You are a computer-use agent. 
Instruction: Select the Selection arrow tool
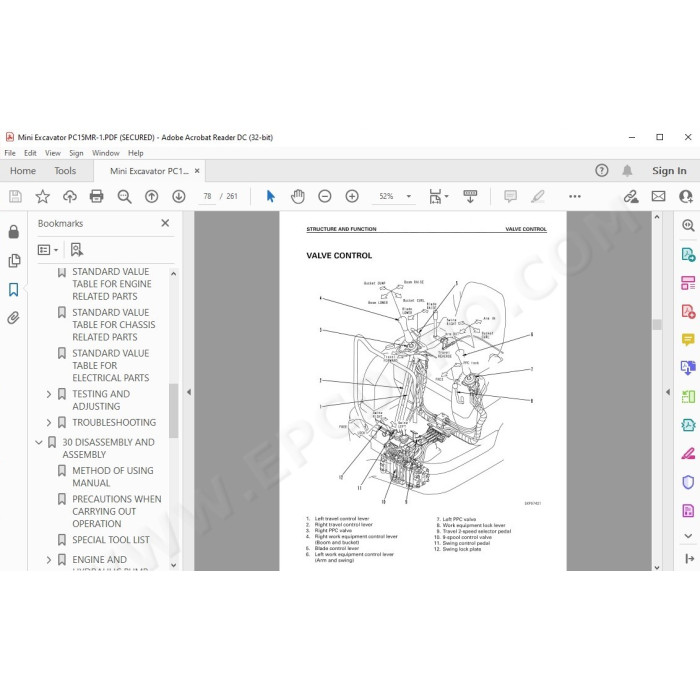(271, 196)
